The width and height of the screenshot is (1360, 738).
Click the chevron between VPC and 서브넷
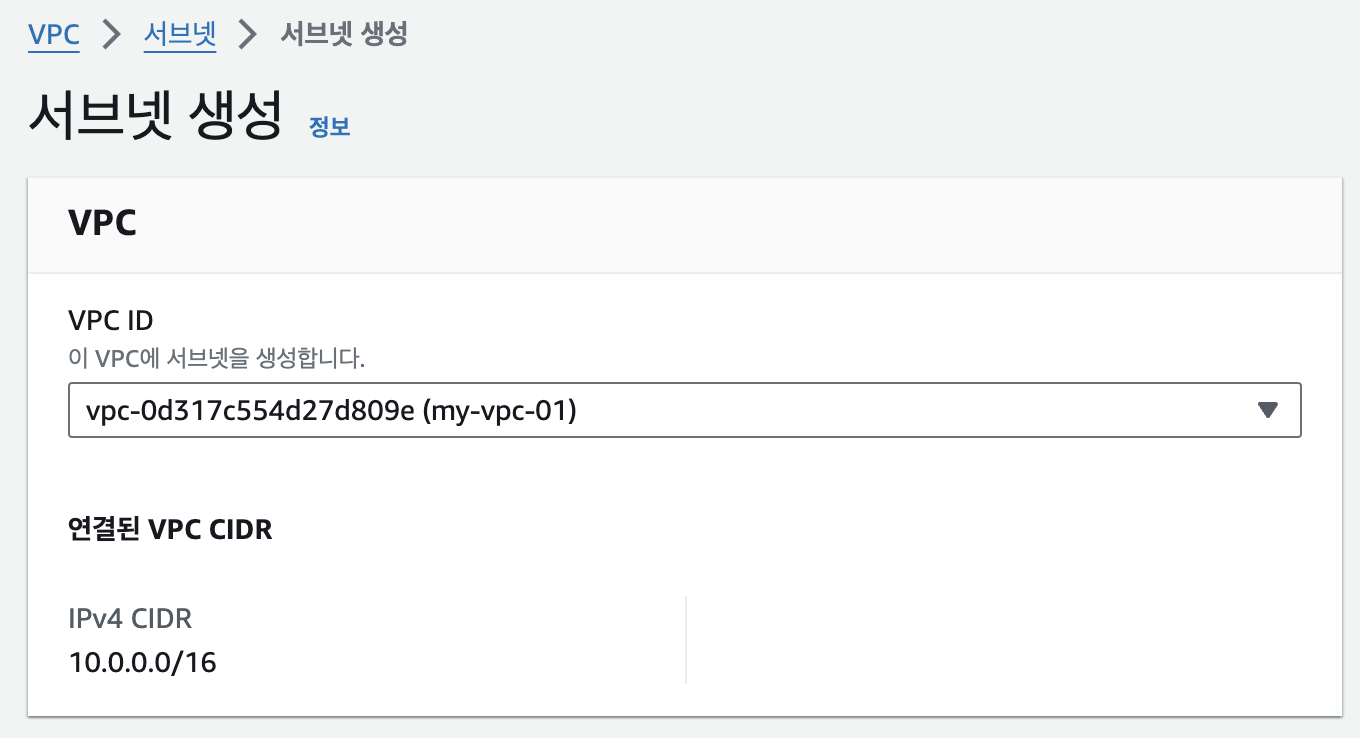click(x=110, y=34)
